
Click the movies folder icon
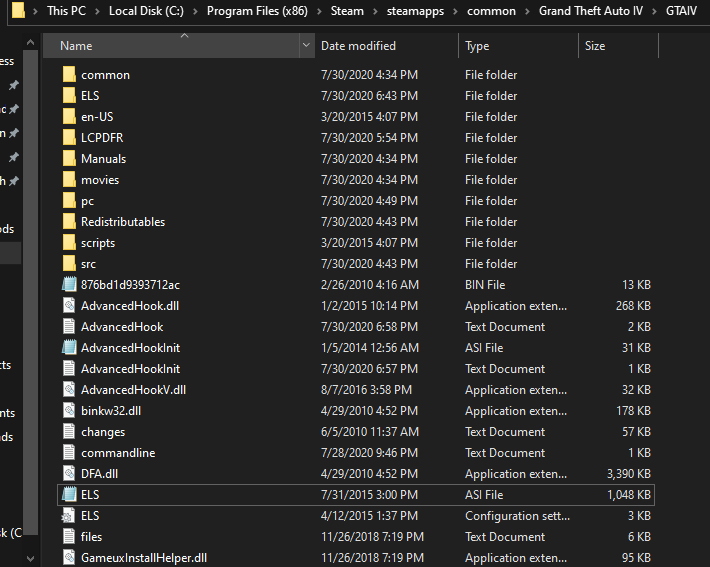(69, 179)
